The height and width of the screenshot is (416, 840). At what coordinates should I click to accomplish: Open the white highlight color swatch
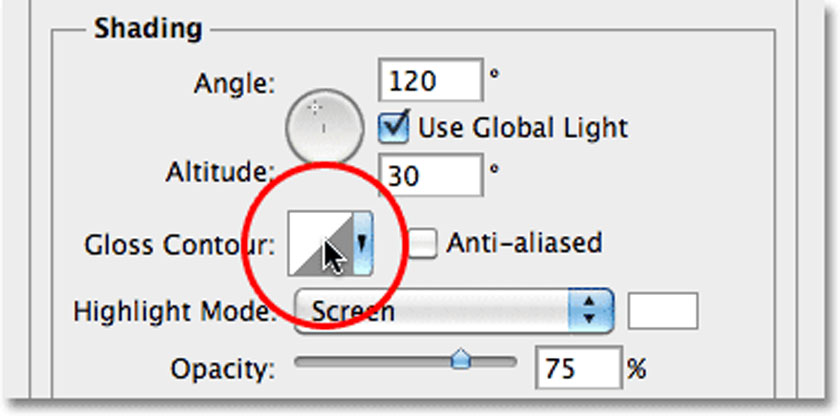[663, 311]
